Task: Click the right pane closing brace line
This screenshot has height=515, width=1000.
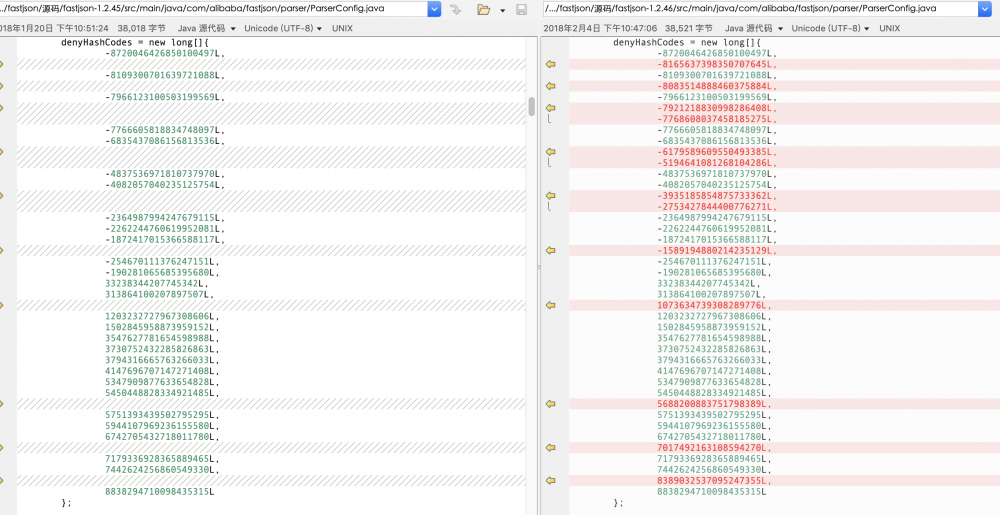Action: pos(618,503)
